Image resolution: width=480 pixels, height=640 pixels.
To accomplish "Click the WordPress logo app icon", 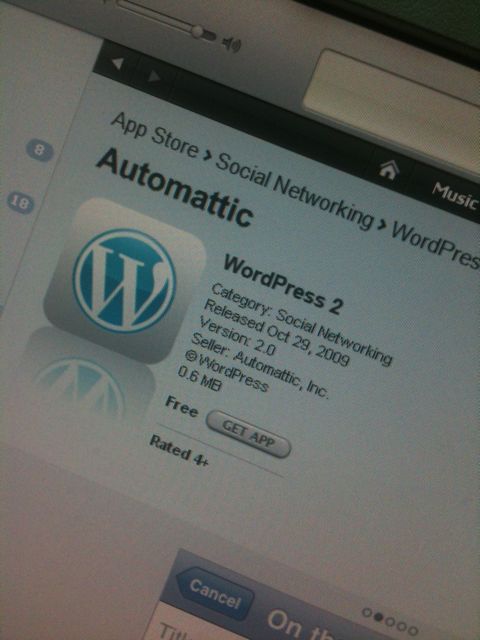I will point(124,281).
